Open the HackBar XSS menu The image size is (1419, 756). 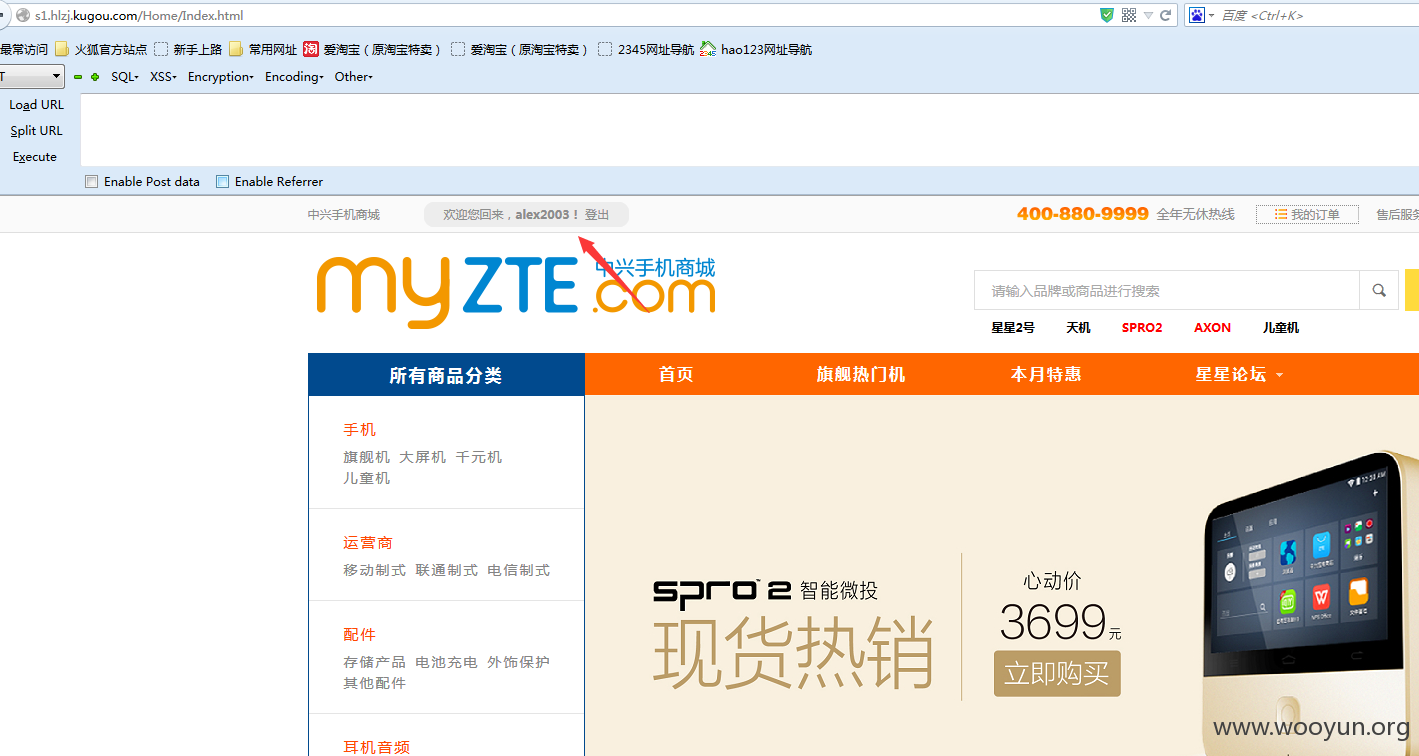click(x=163, y=77)
